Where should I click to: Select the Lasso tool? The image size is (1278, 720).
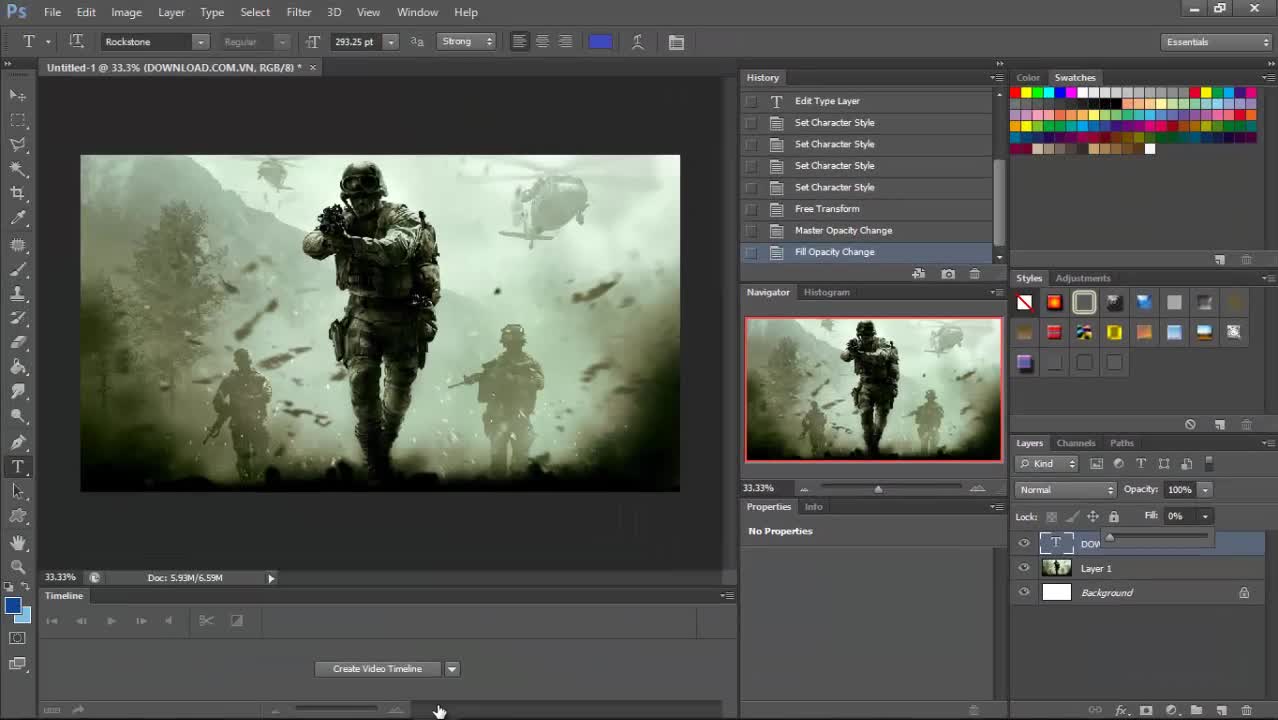pyautogui.click(x=18, y=145)
